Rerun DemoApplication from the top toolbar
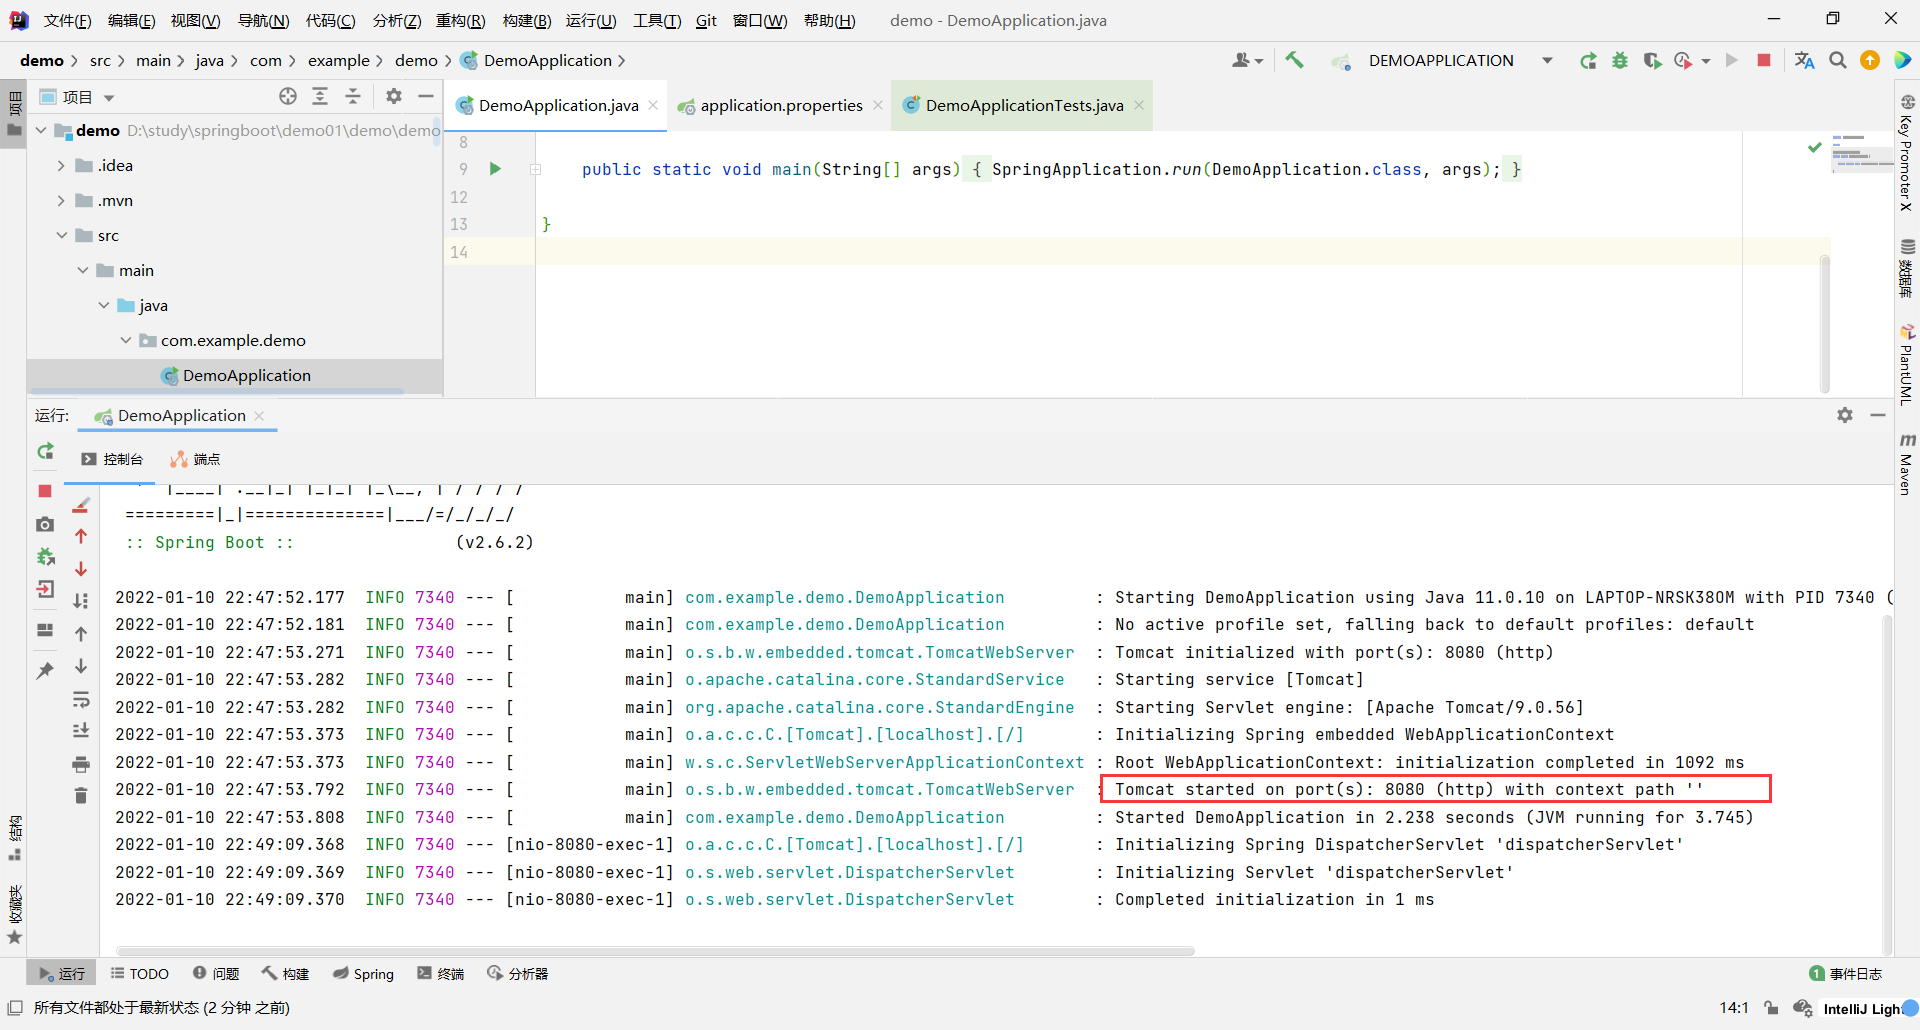 click(1588, 61)
